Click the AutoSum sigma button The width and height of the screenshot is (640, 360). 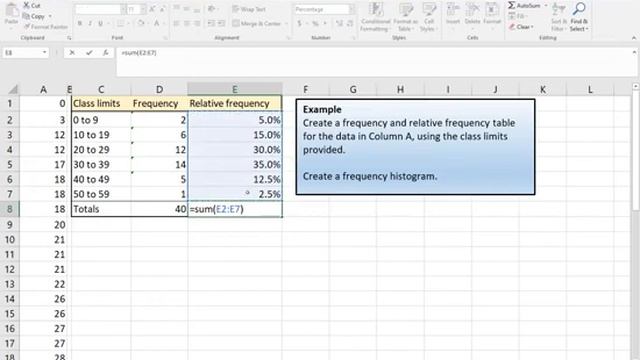(x=524, y=5)
